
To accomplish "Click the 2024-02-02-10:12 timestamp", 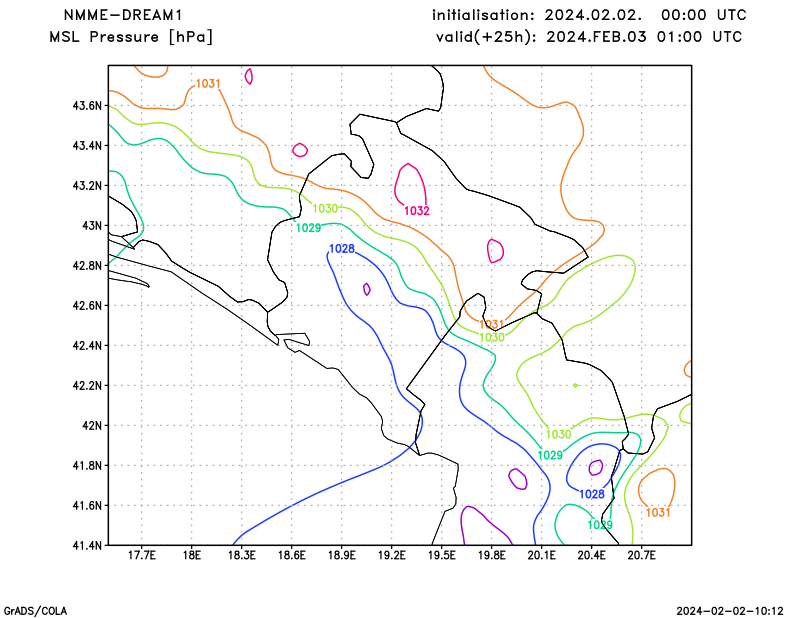I will (730, 611).
